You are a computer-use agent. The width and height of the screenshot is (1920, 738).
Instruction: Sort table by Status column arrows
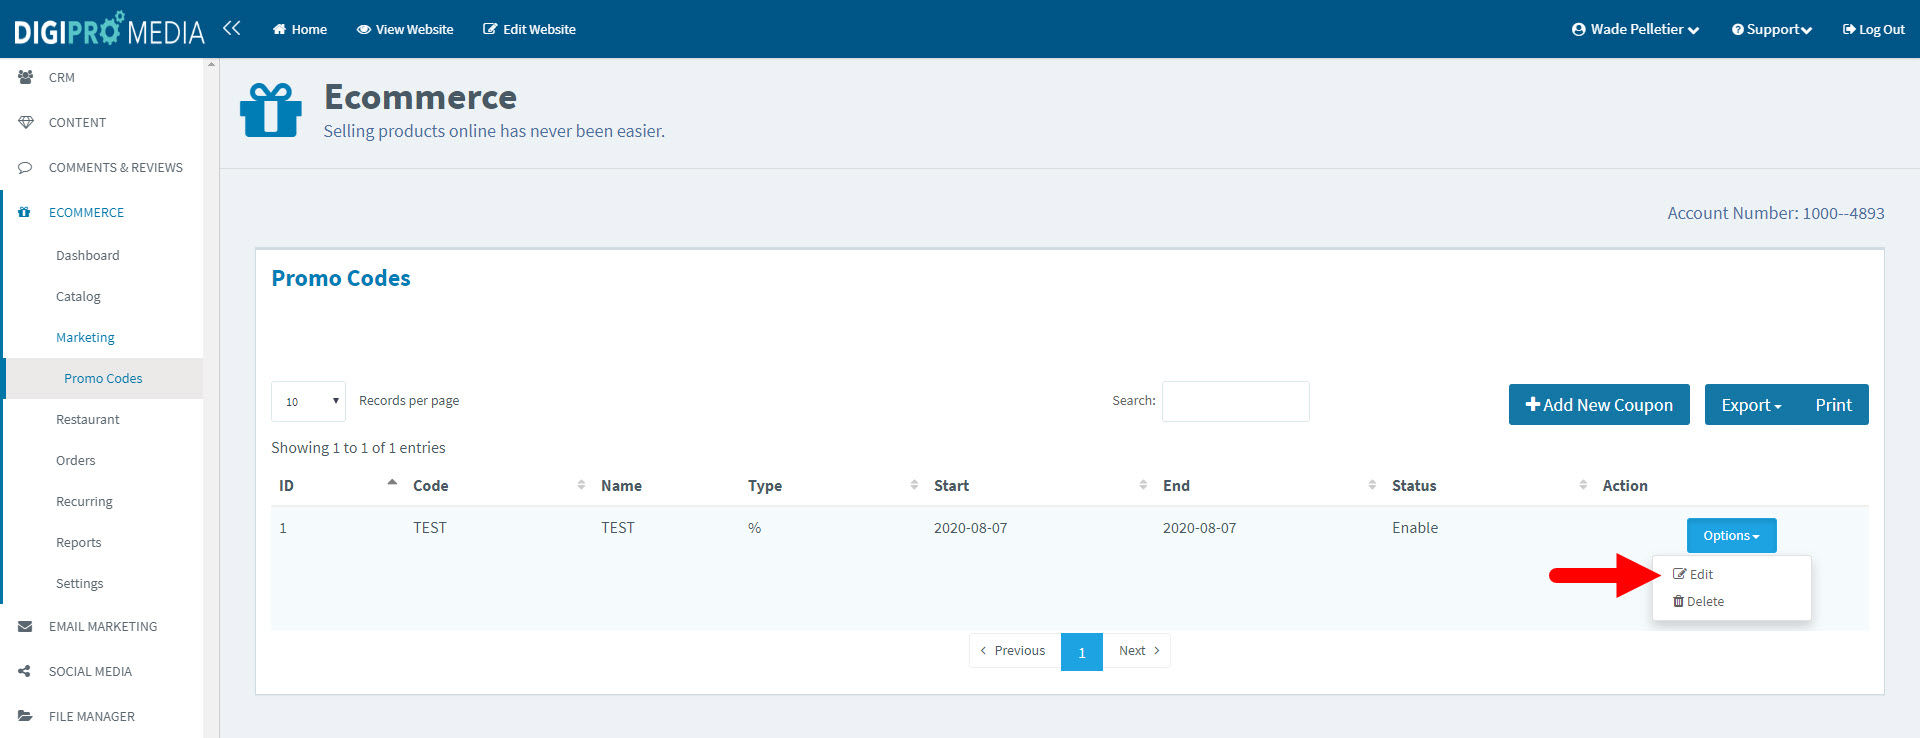coord(1583,485)
